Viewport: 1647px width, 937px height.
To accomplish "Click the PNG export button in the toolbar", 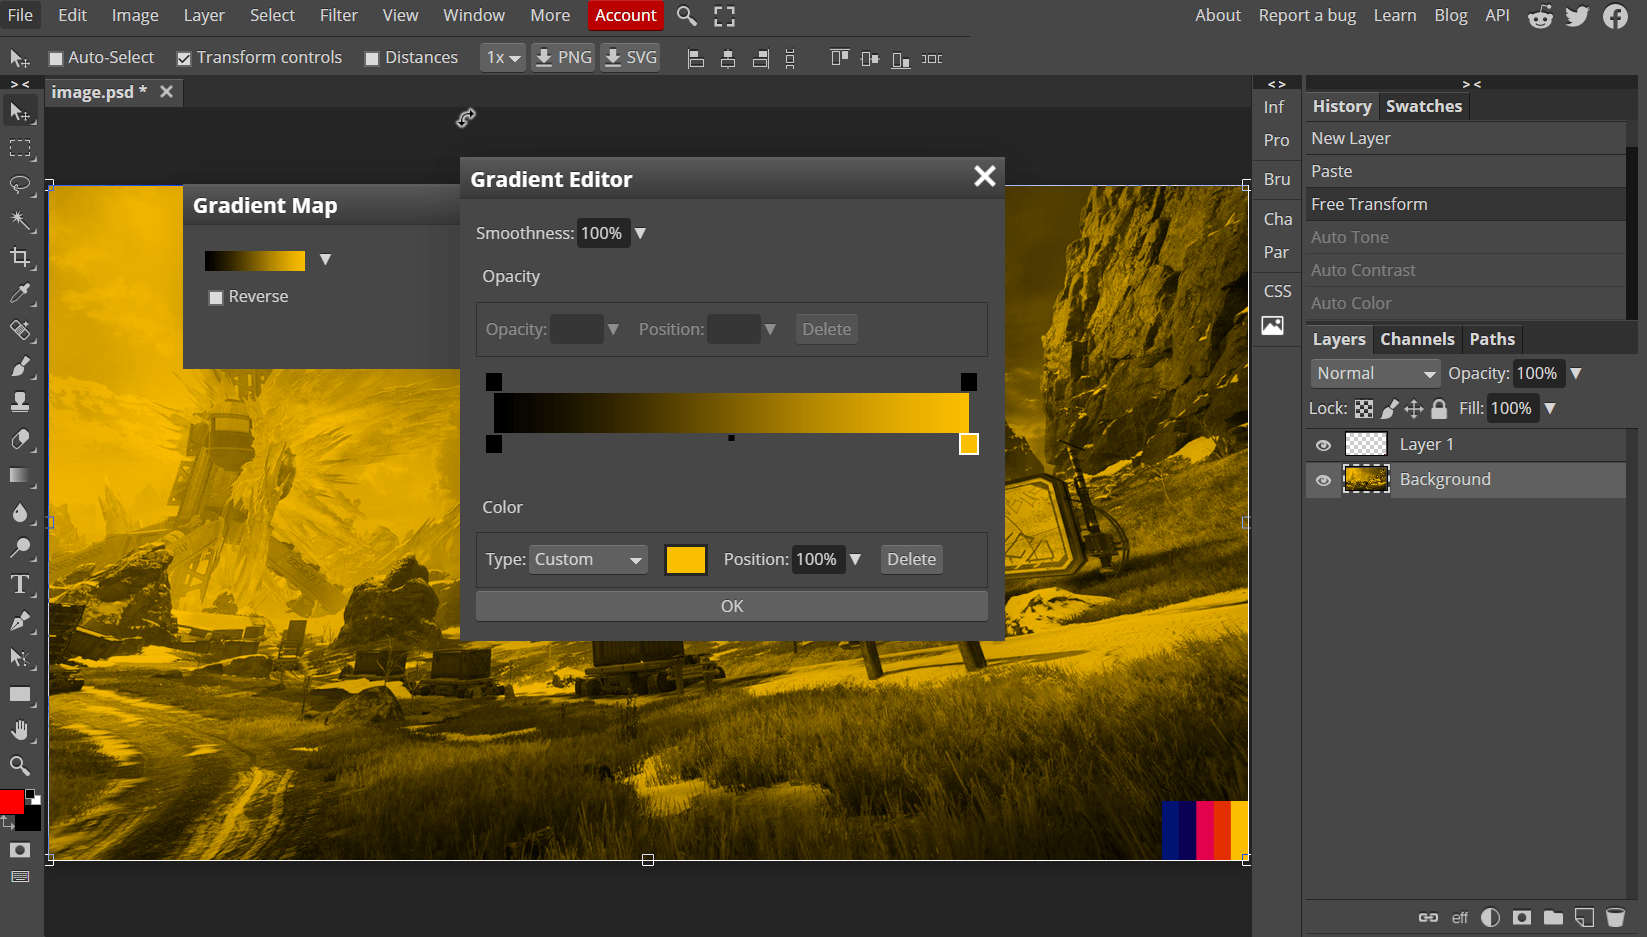I will [562, 57].
